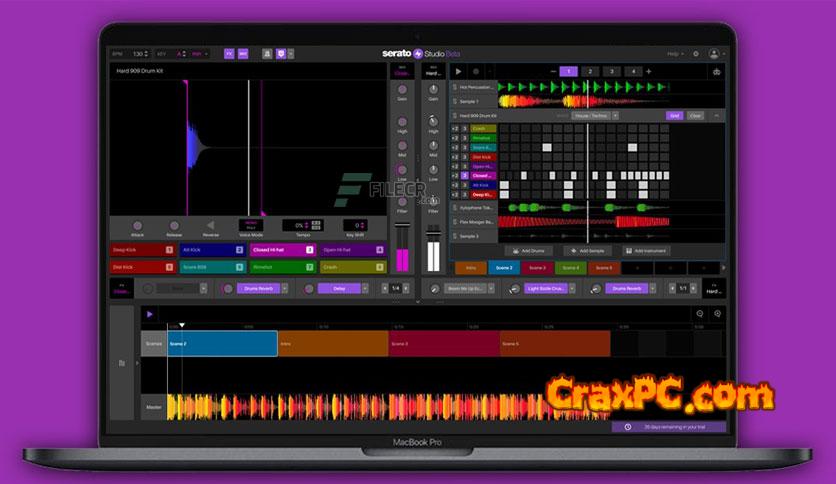Add a pattern with the plus icon
The width and height of the screenshot is (836, 484).
pyautogui.click(x=648, y=72)
